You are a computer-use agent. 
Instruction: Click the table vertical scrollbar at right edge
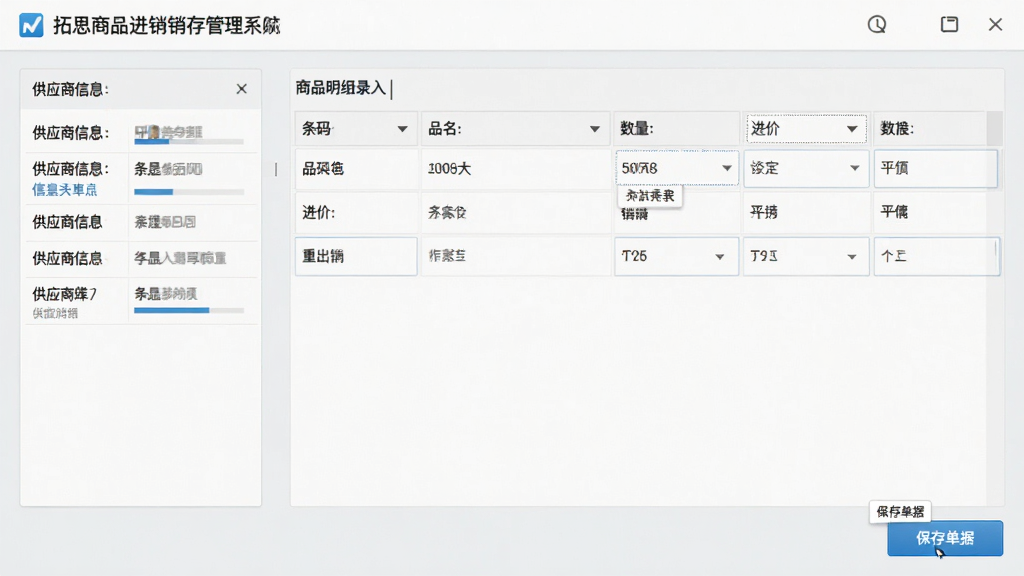click(x=994, y=129)
